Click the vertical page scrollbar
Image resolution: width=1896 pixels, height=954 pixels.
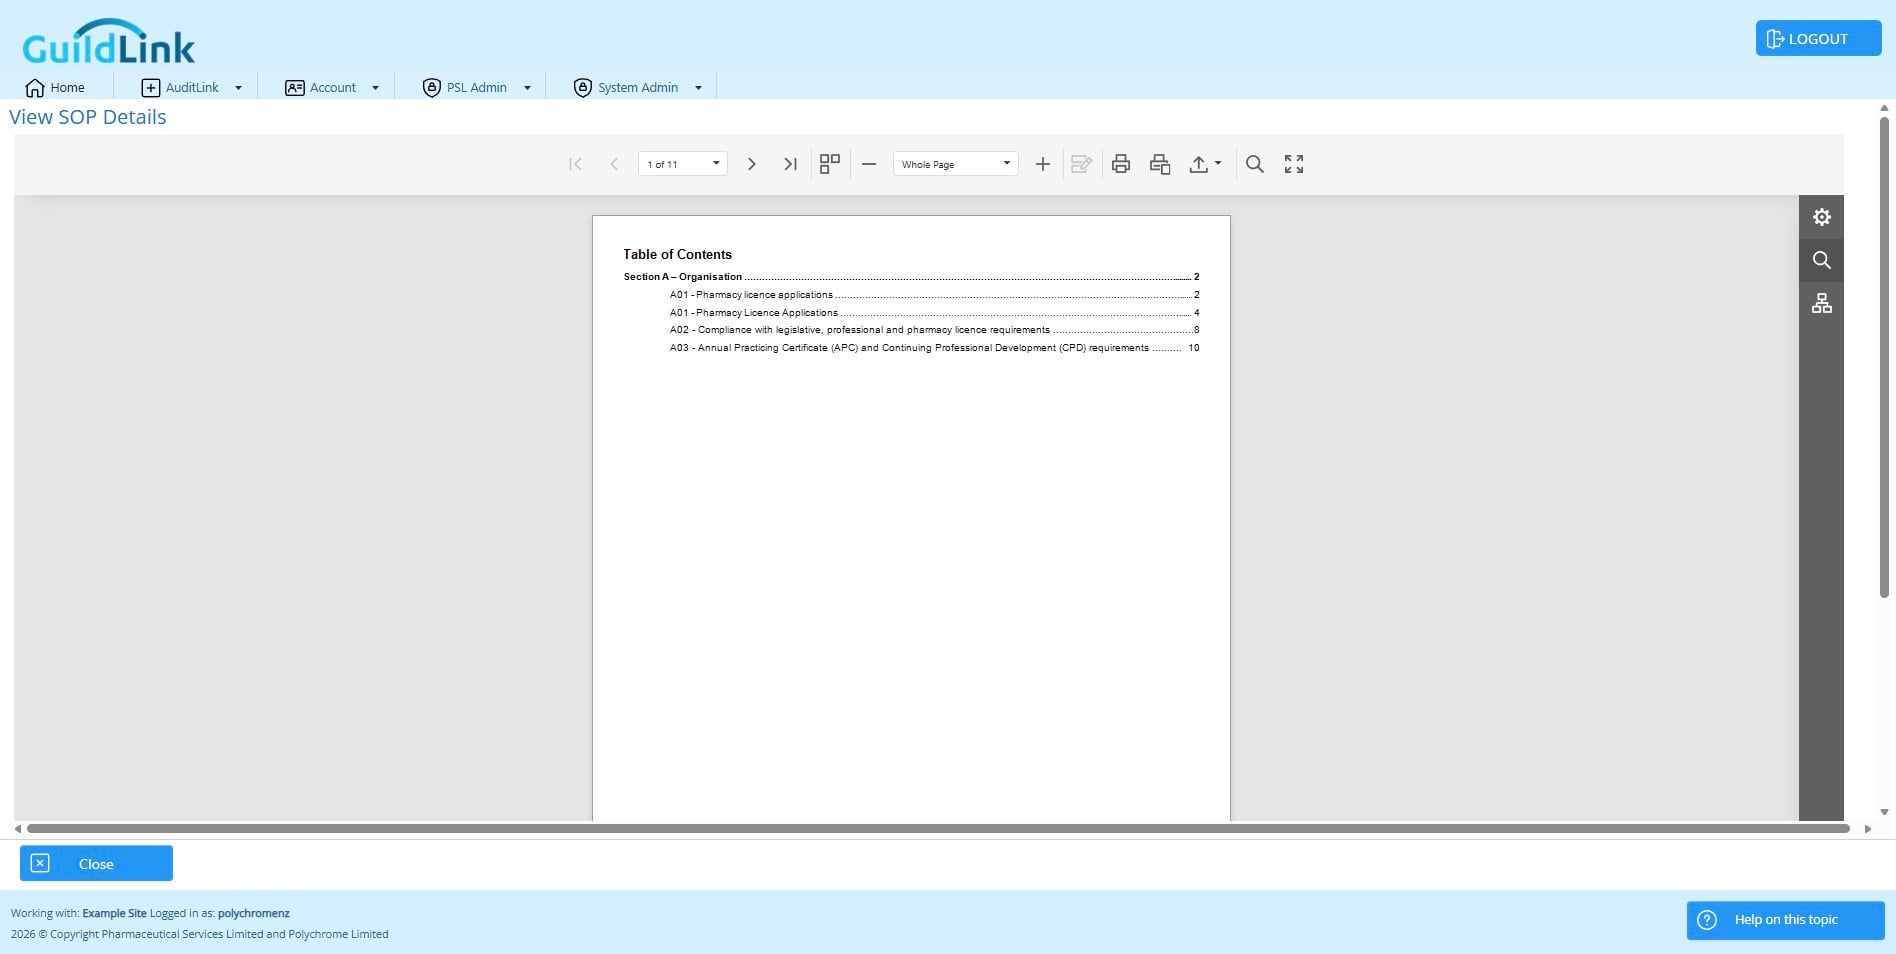tap(1884, 357)
